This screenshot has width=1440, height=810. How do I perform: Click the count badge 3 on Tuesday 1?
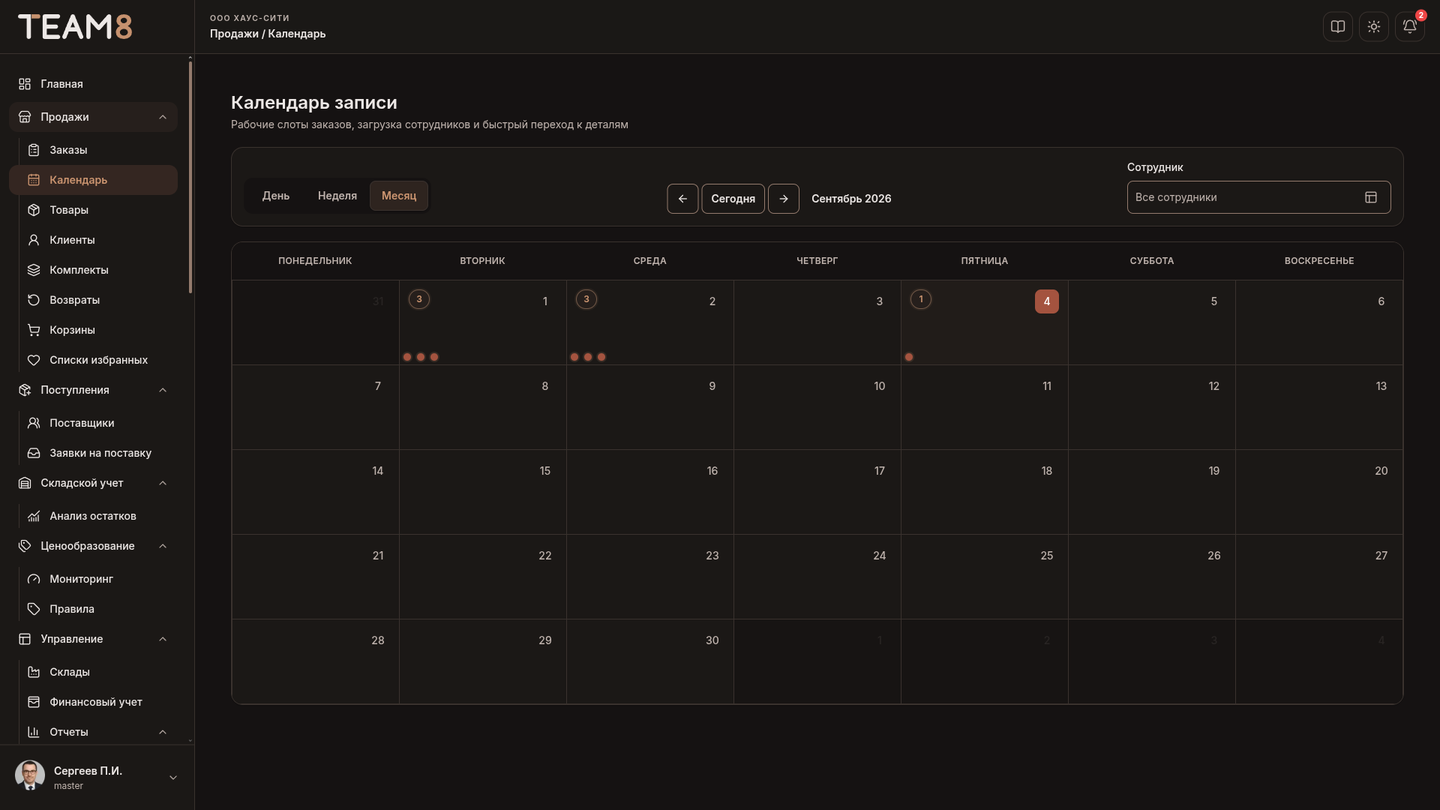(x=419, y=299)
